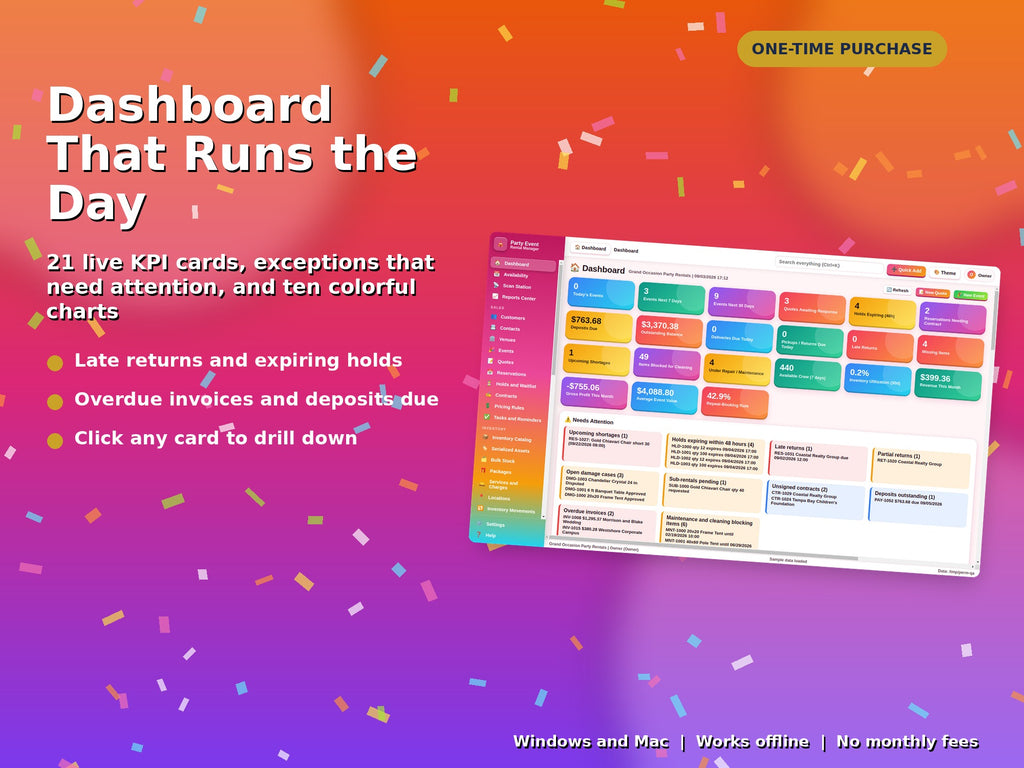Open the Upcoming Shortages KPI card

click(596, 359)
